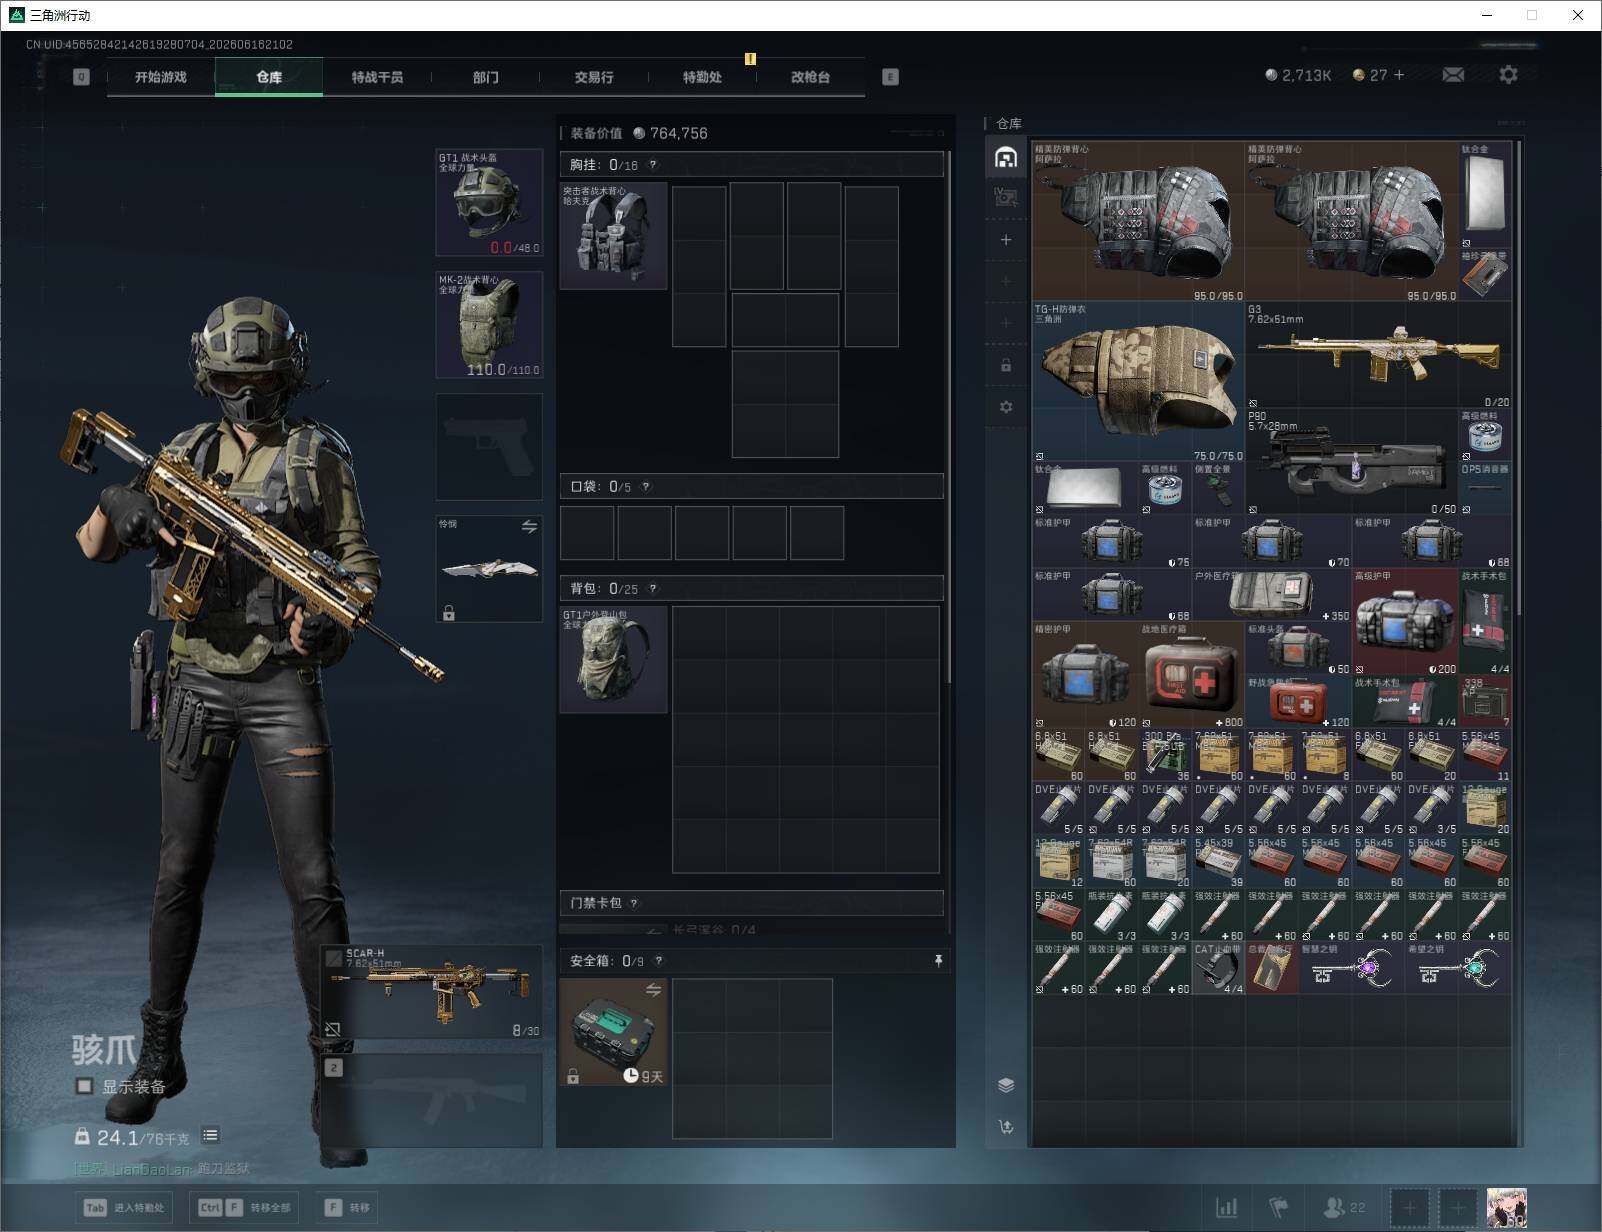The width and height of the screenshot is (1602, 1232).
Task: Show help for 胸挂 chest rig section
Action: pyautogui.click(x=653, y=165)
